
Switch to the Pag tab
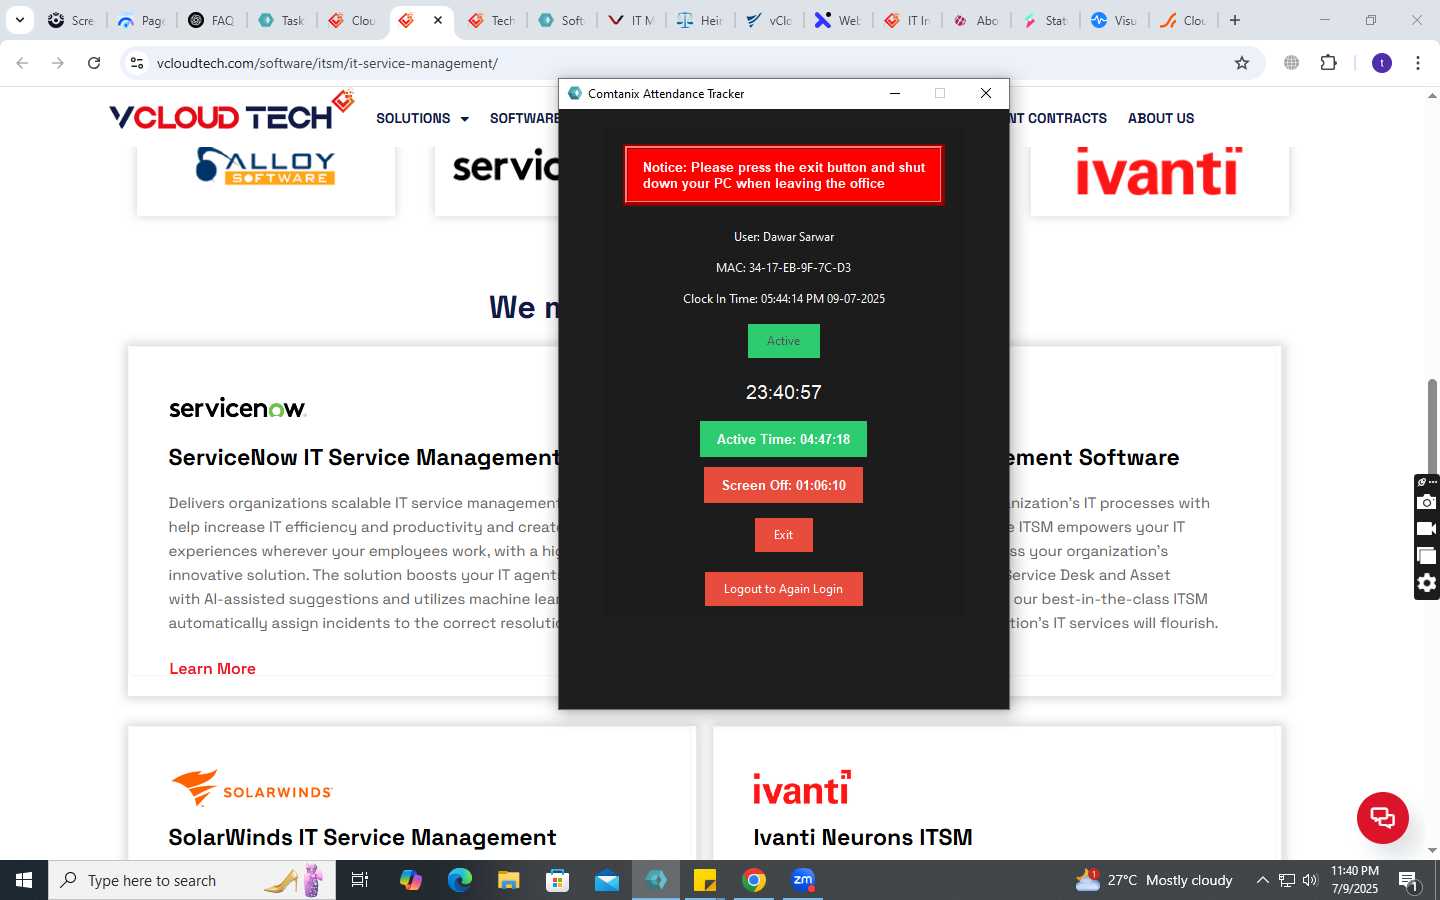pos(141,20)
